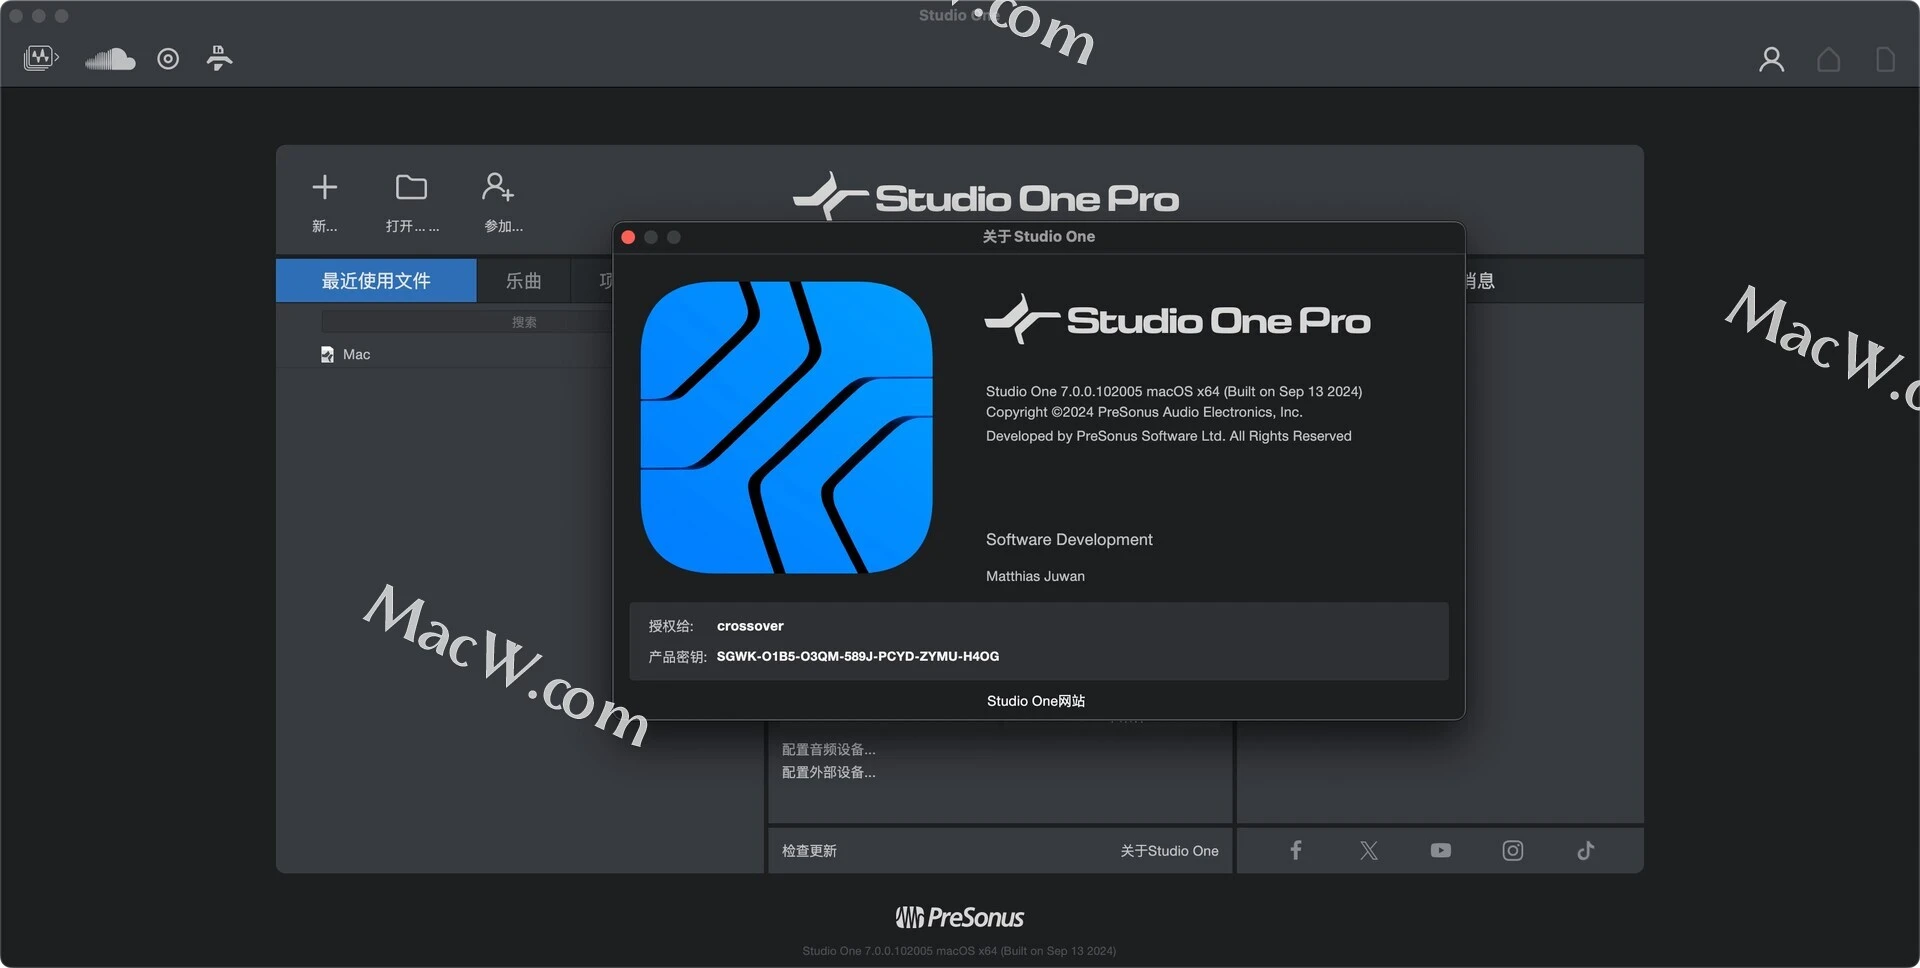Open the recent file named Mac
The image size is (1920, 968).
pos(356,354)
